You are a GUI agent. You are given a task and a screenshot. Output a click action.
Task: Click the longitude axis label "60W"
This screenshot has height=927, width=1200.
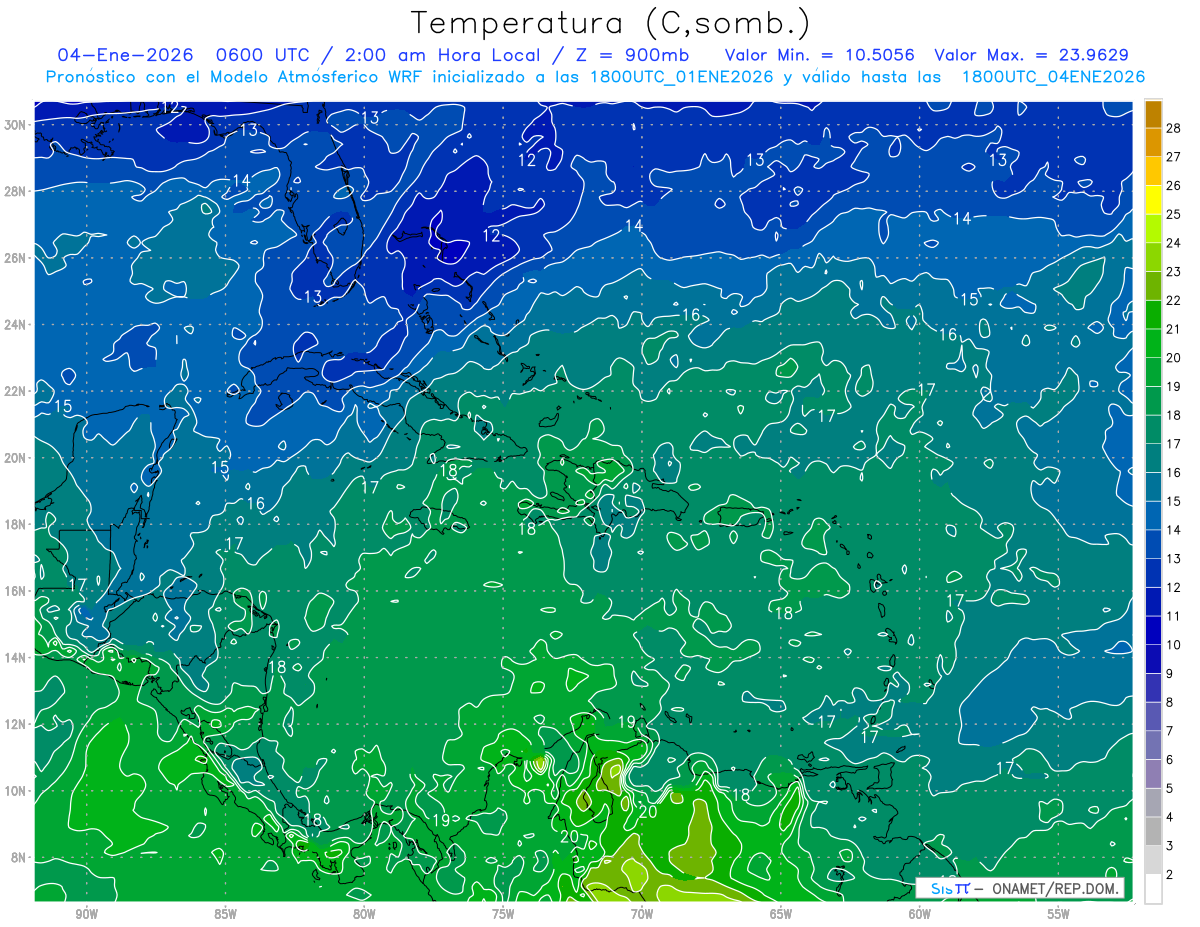[x=920, y=914]
